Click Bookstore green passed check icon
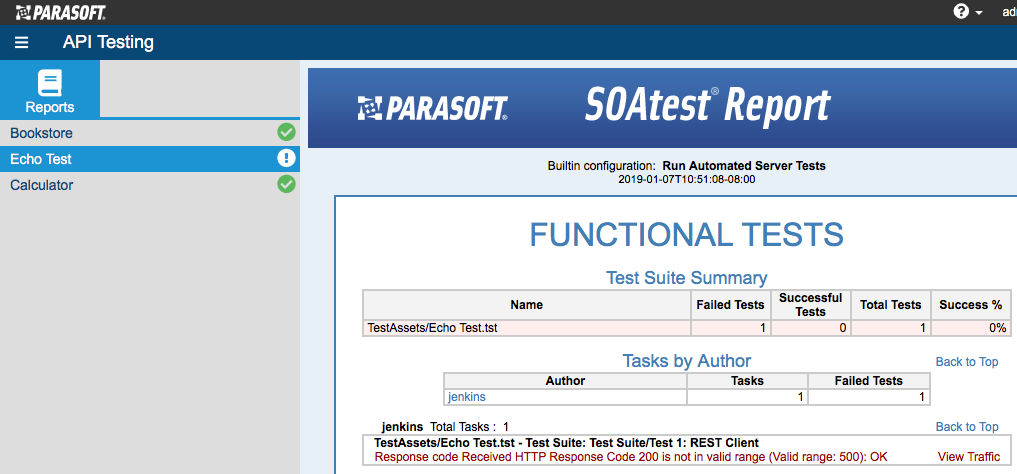Viewport: 1017px width, 474px height. click(x=286, y=132)
